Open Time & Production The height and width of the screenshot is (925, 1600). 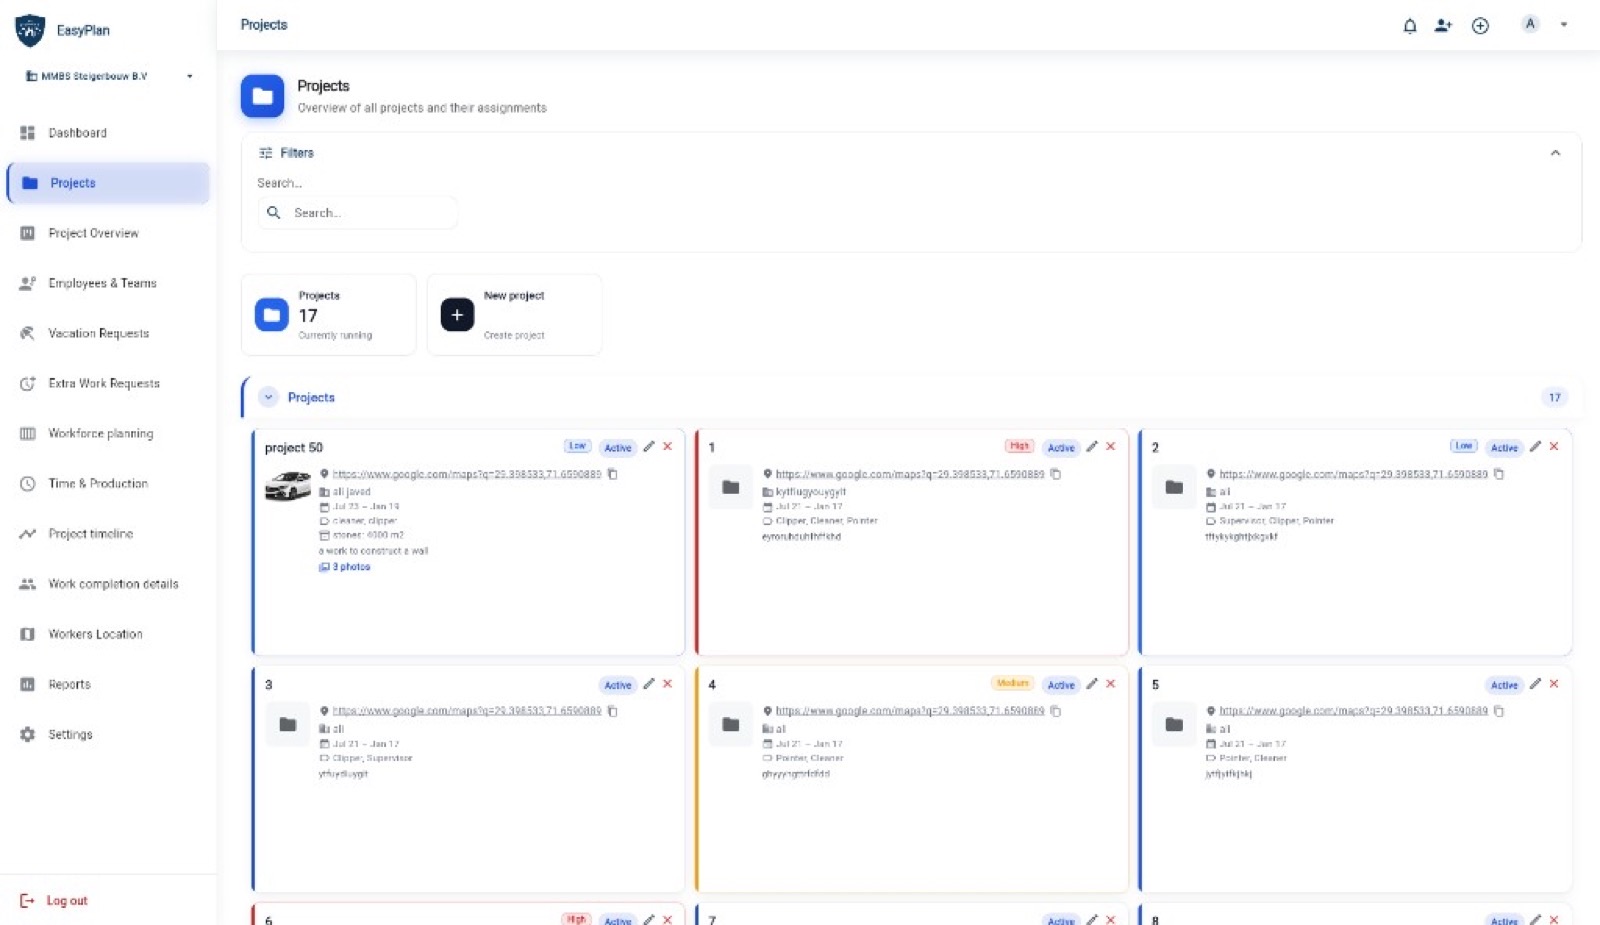pyautogui.click(x=108, y=483)
